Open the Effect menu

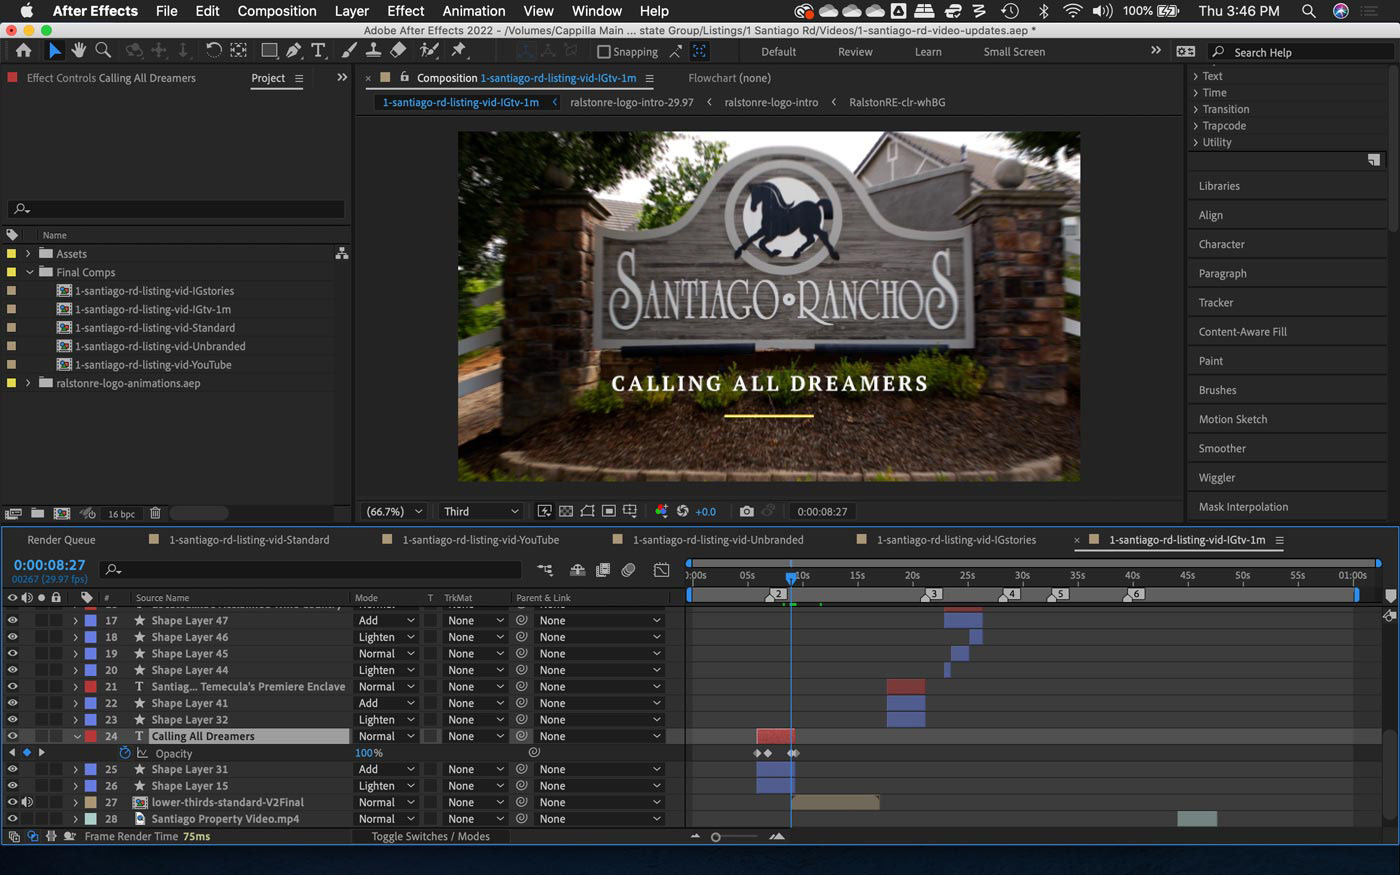tap(405, 11)
